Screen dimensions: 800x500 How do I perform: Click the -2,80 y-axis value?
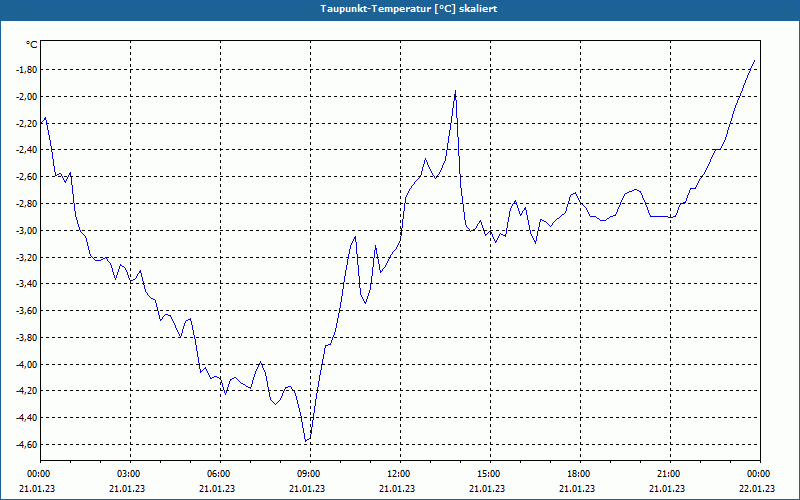coord(27,204)
